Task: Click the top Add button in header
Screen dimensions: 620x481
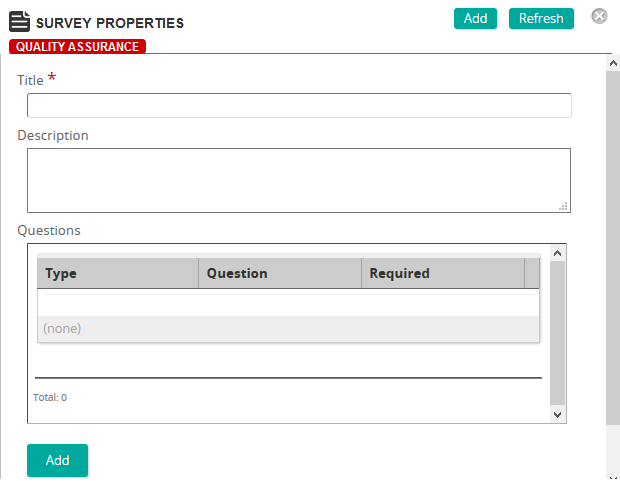Action: pos(475,19)
